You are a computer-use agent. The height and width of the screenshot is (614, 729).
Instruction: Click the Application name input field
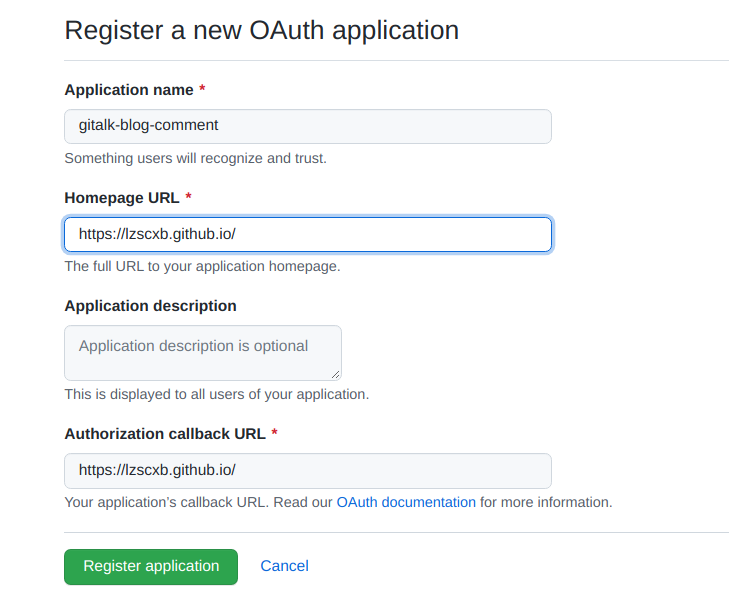coord(307,126)
